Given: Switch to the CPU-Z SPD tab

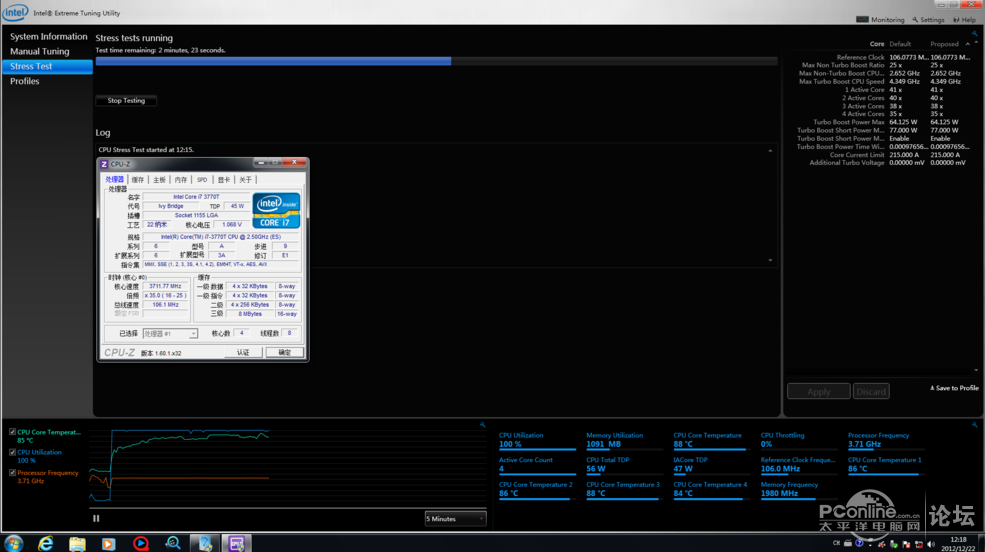Looking at the screenshot, I should pos(202,180).
